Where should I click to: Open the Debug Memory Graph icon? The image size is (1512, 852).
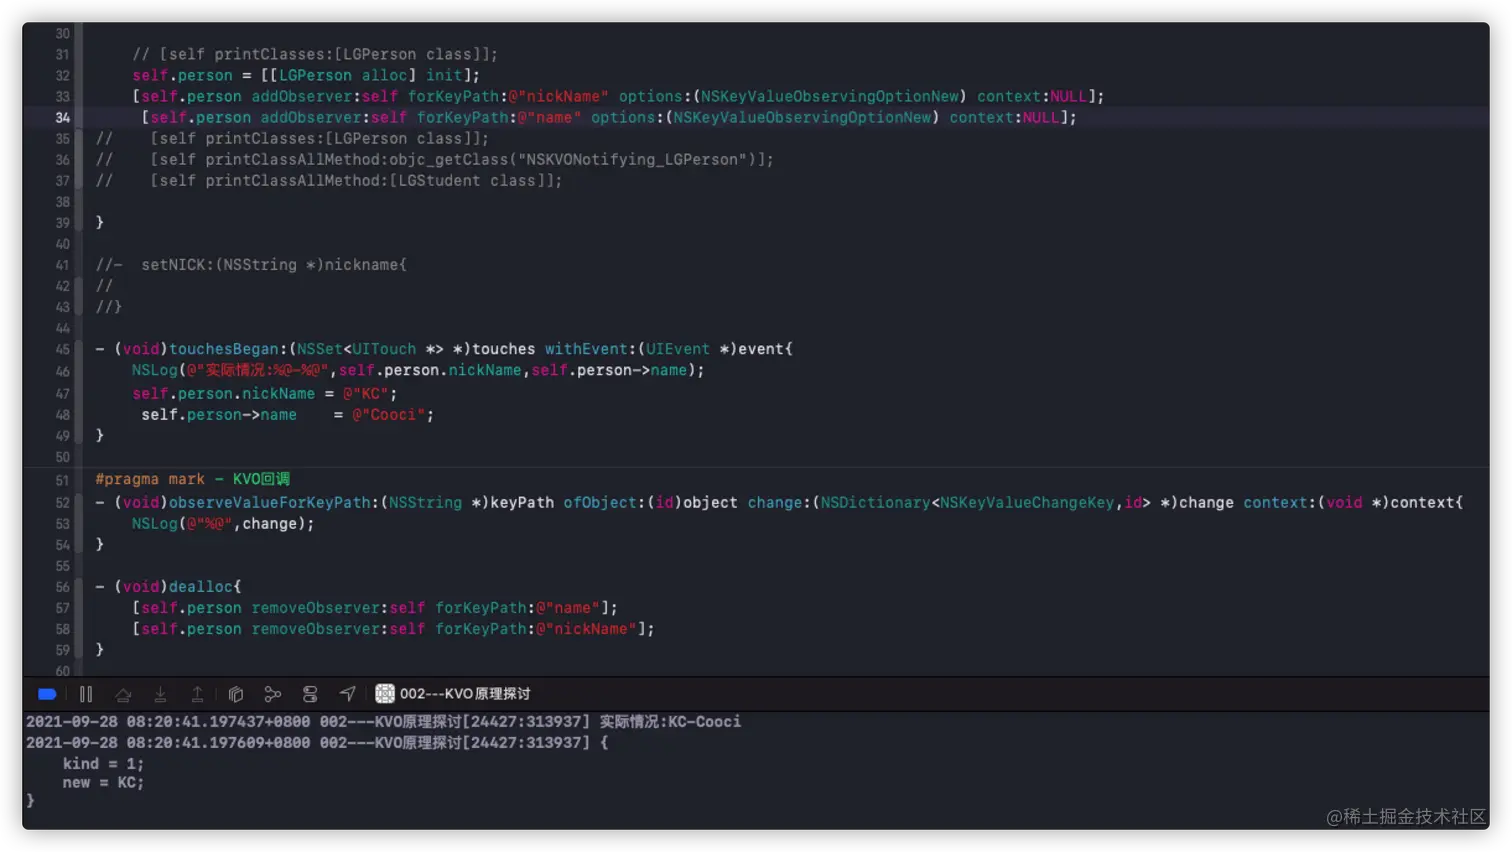pyautogui.click(x=272, y=694)
